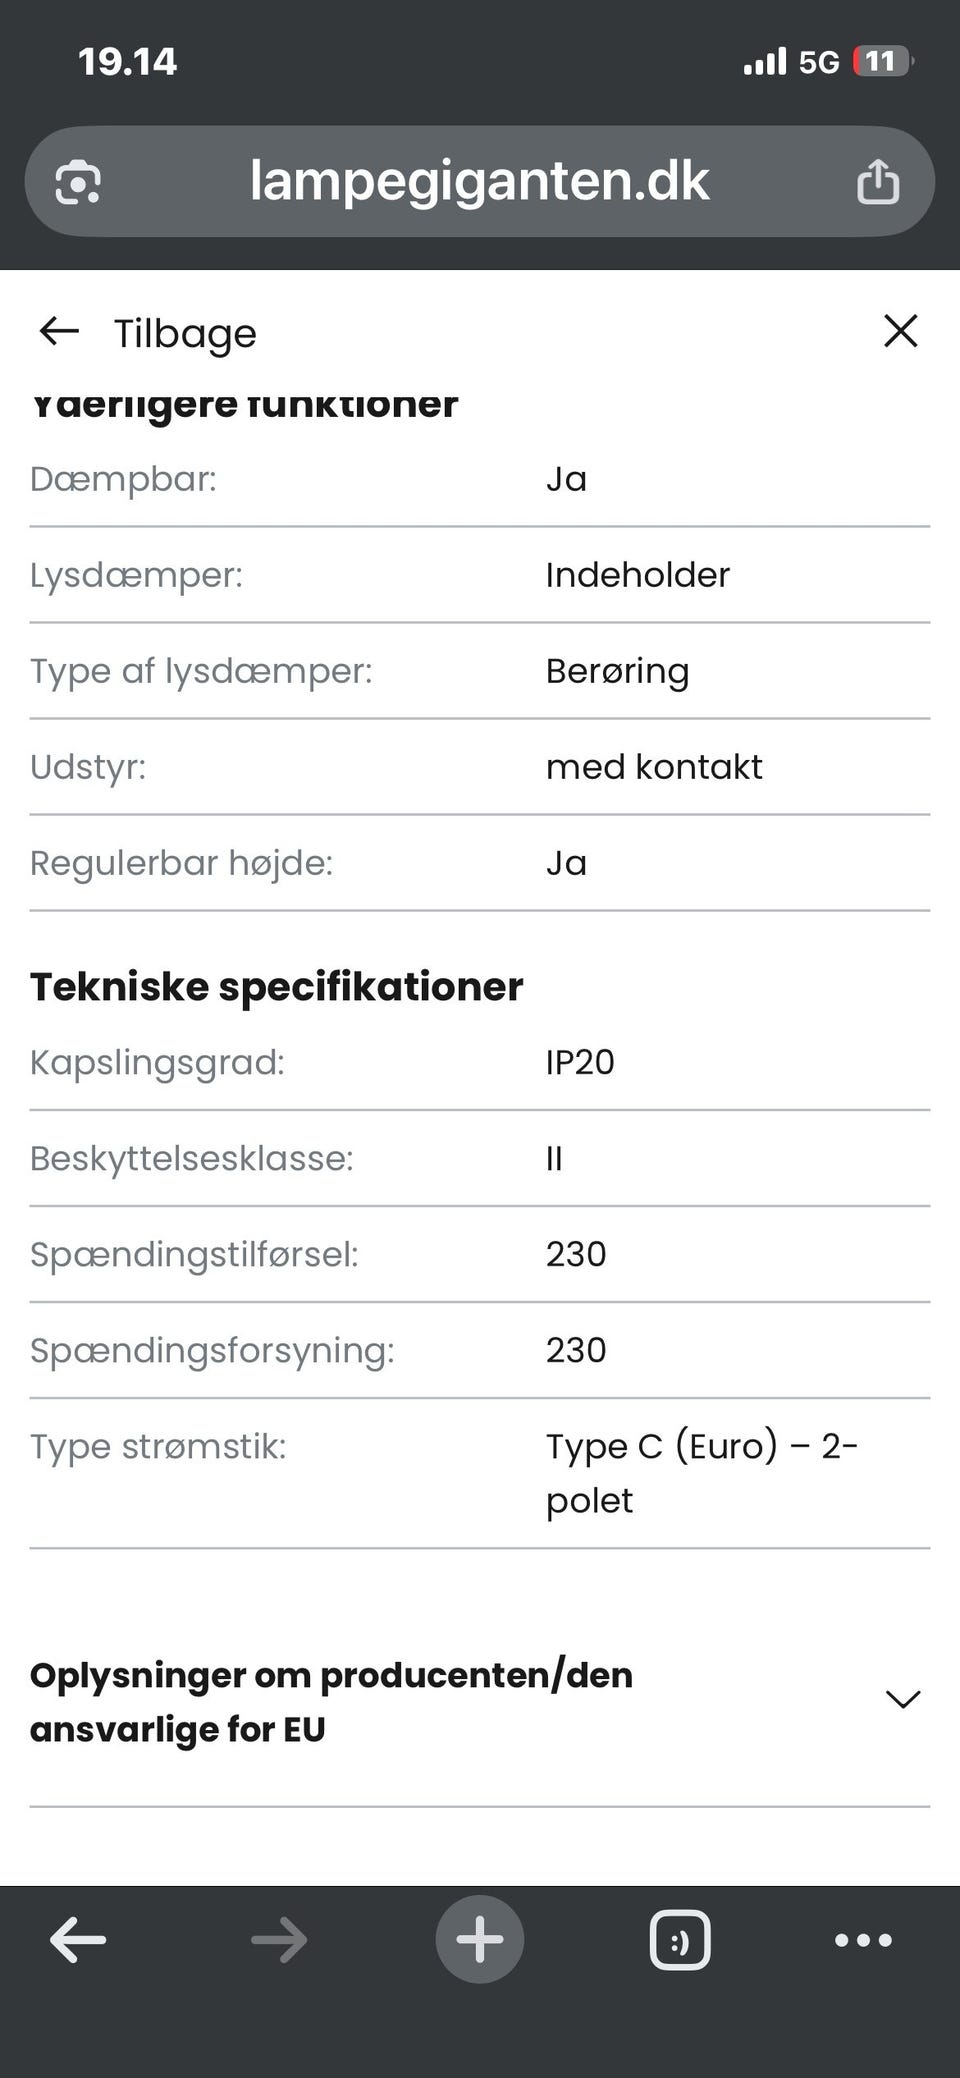The width and height of the screenshot is (960, 2078).
Task: Expand Oplysninger om producenten chevron
Action: 903,1699
